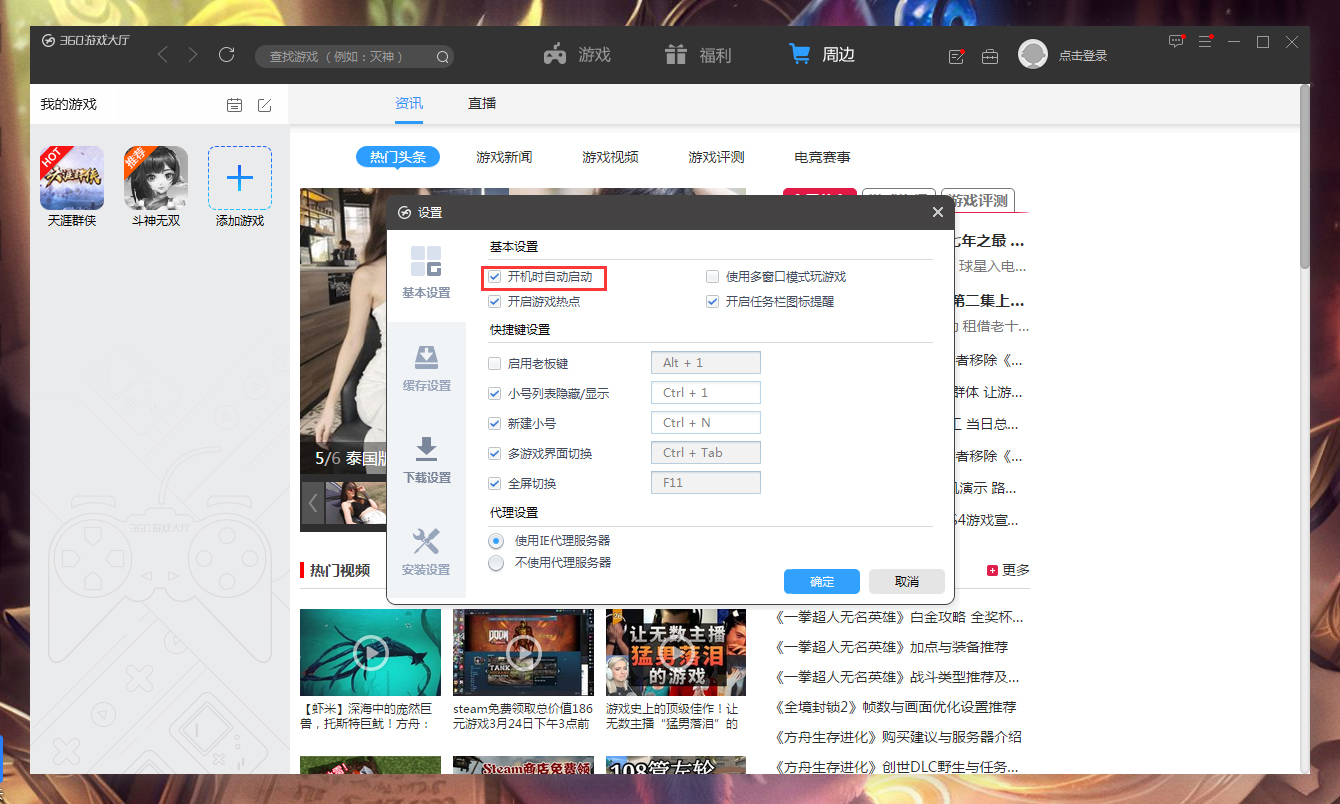Image resolution: width=1340 pixels, height=804 pixels.
Task: Enable 使用多窗口模式玩游戏 checkbox
Action: pyautogui.click(x=712, y=276)
